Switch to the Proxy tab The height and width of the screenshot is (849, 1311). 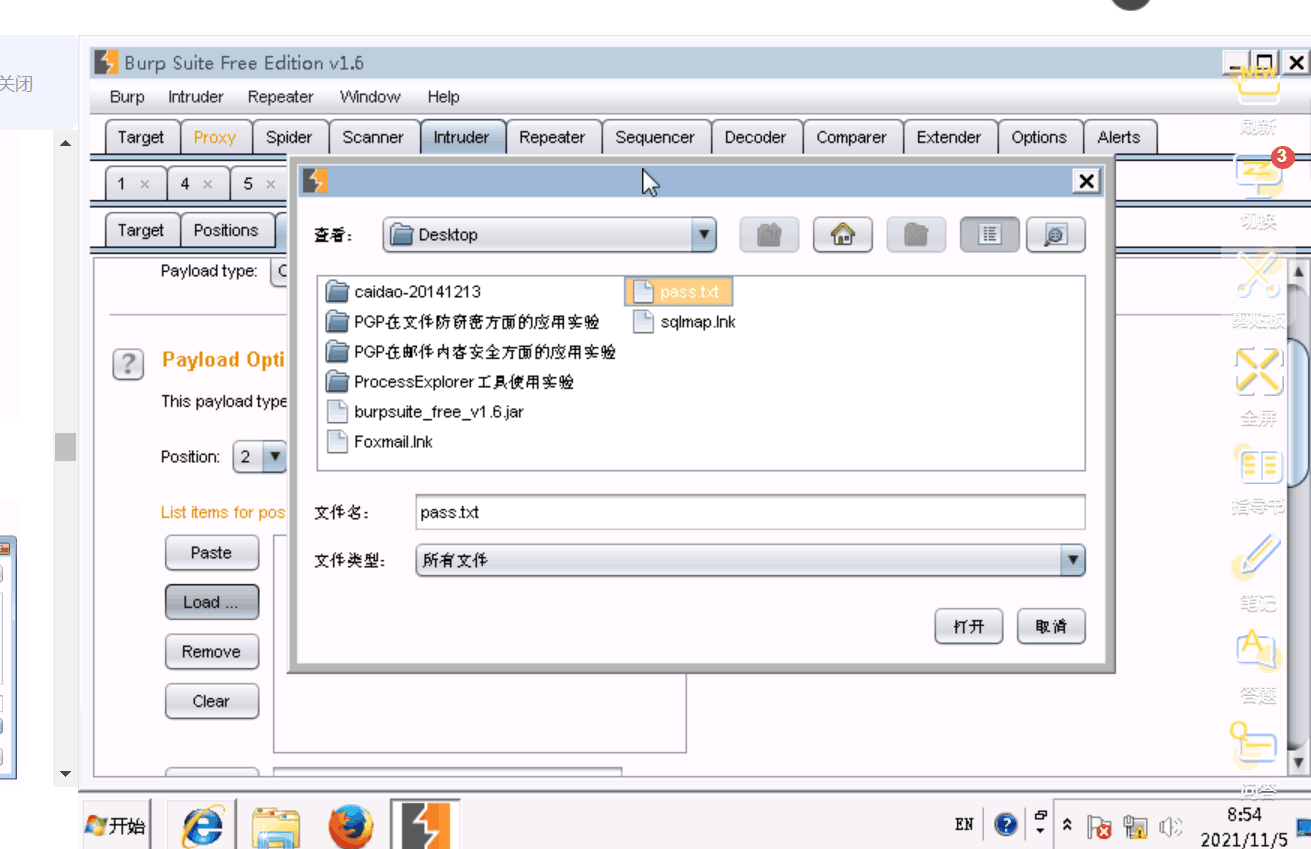coord(215,138)
